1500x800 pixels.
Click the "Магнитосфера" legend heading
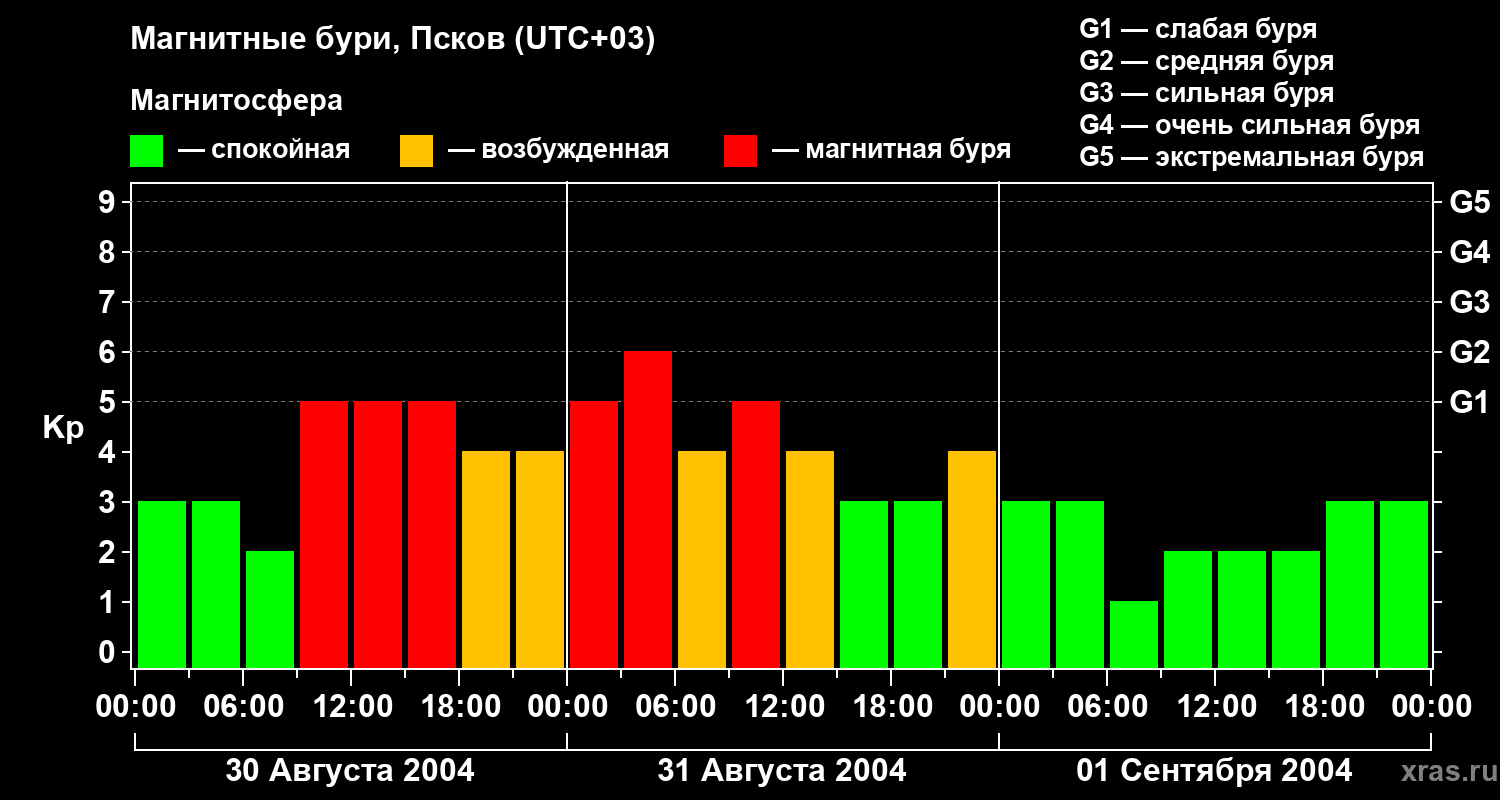[236, 101]
